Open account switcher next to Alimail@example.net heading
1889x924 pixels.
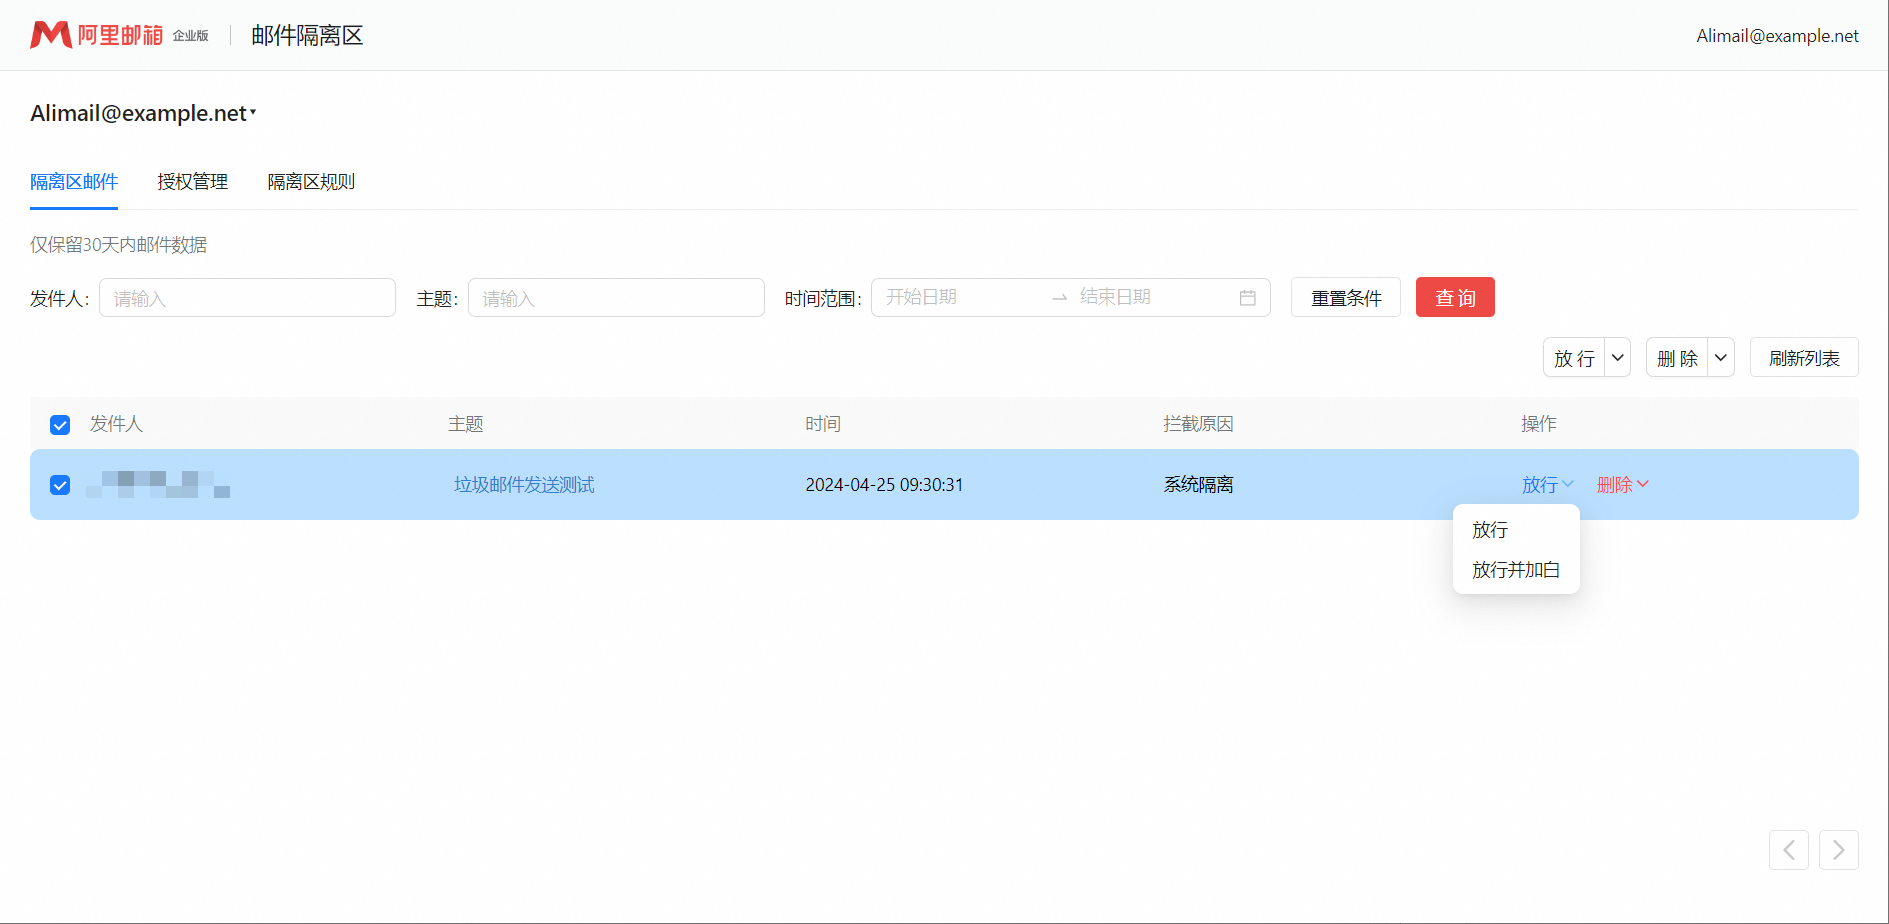253,113
